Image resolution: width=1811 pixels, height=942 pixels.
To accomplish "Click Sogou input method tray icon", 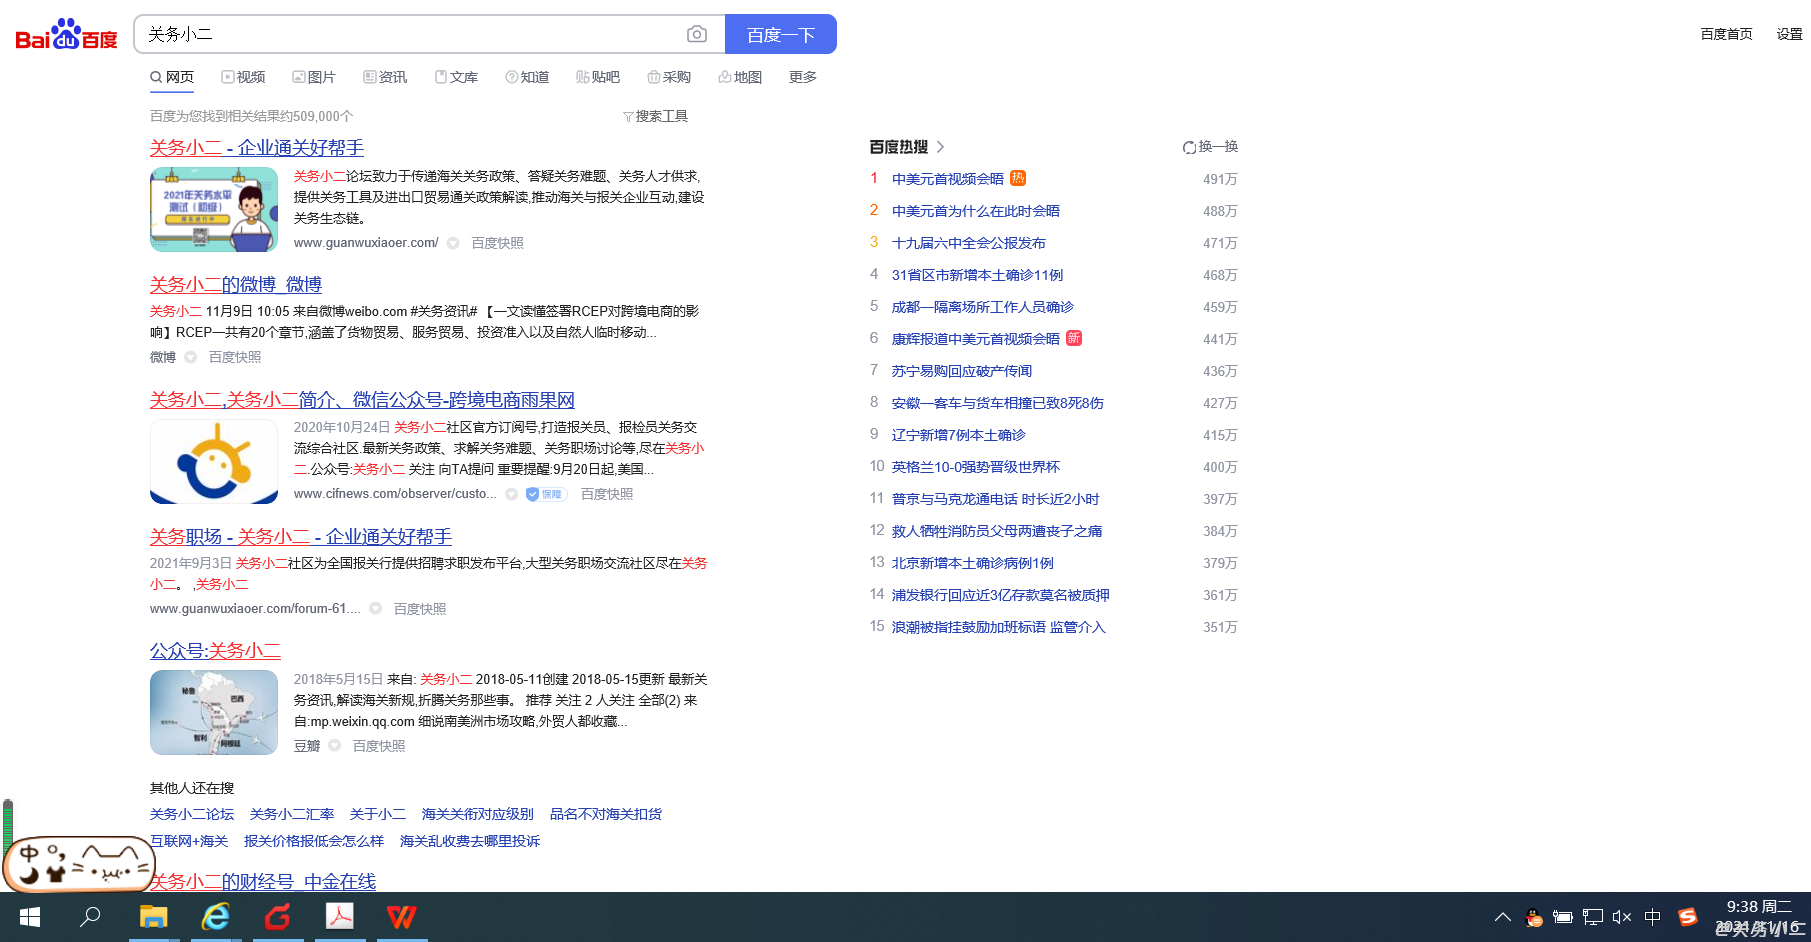I will click(x=1687, y=917).
